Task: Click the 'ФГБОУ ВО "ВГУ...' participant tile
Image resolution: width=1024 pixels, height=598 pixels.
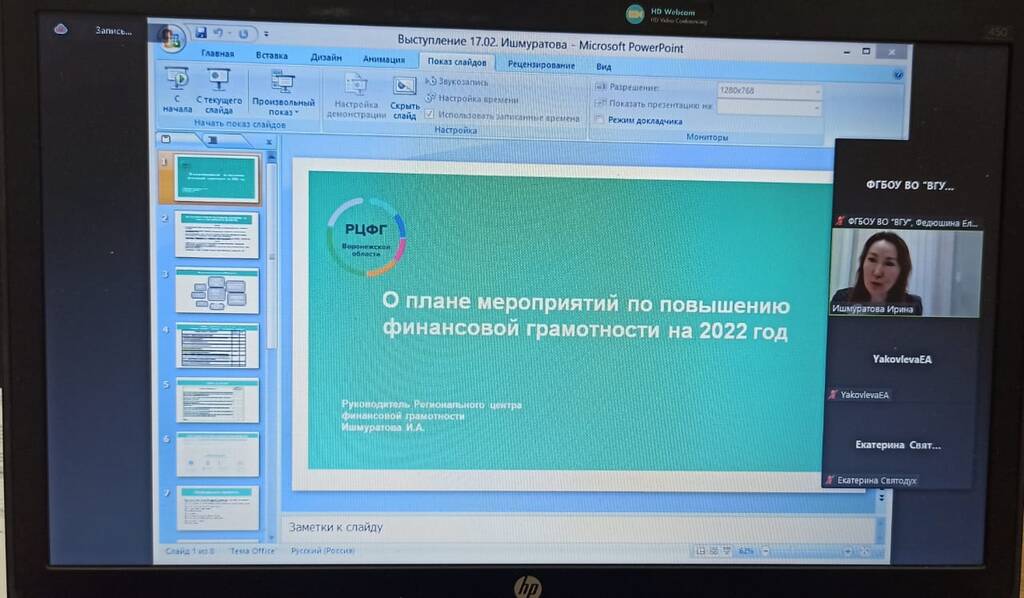Action: click(x=910, y=185)
